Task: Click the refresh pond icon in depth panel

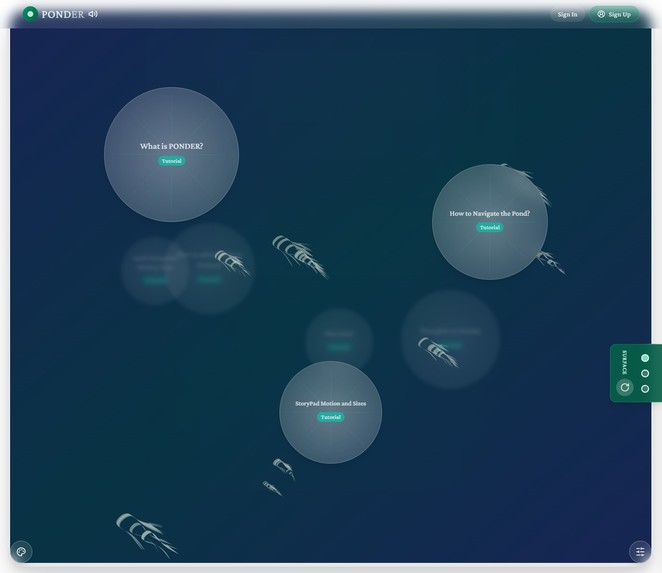Action: pyautogui.click(x=625, y=387)
